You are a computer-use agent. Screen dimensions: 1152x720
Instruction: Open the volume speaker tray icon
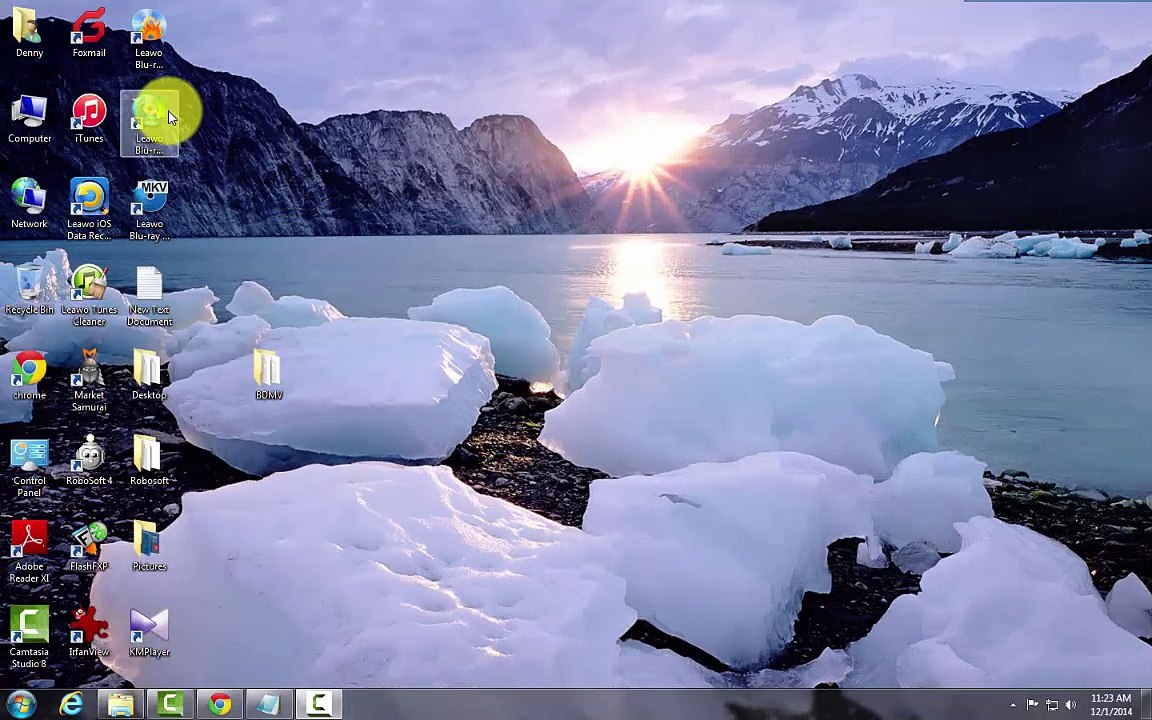pyautogui.click(x=1070, y=705)
